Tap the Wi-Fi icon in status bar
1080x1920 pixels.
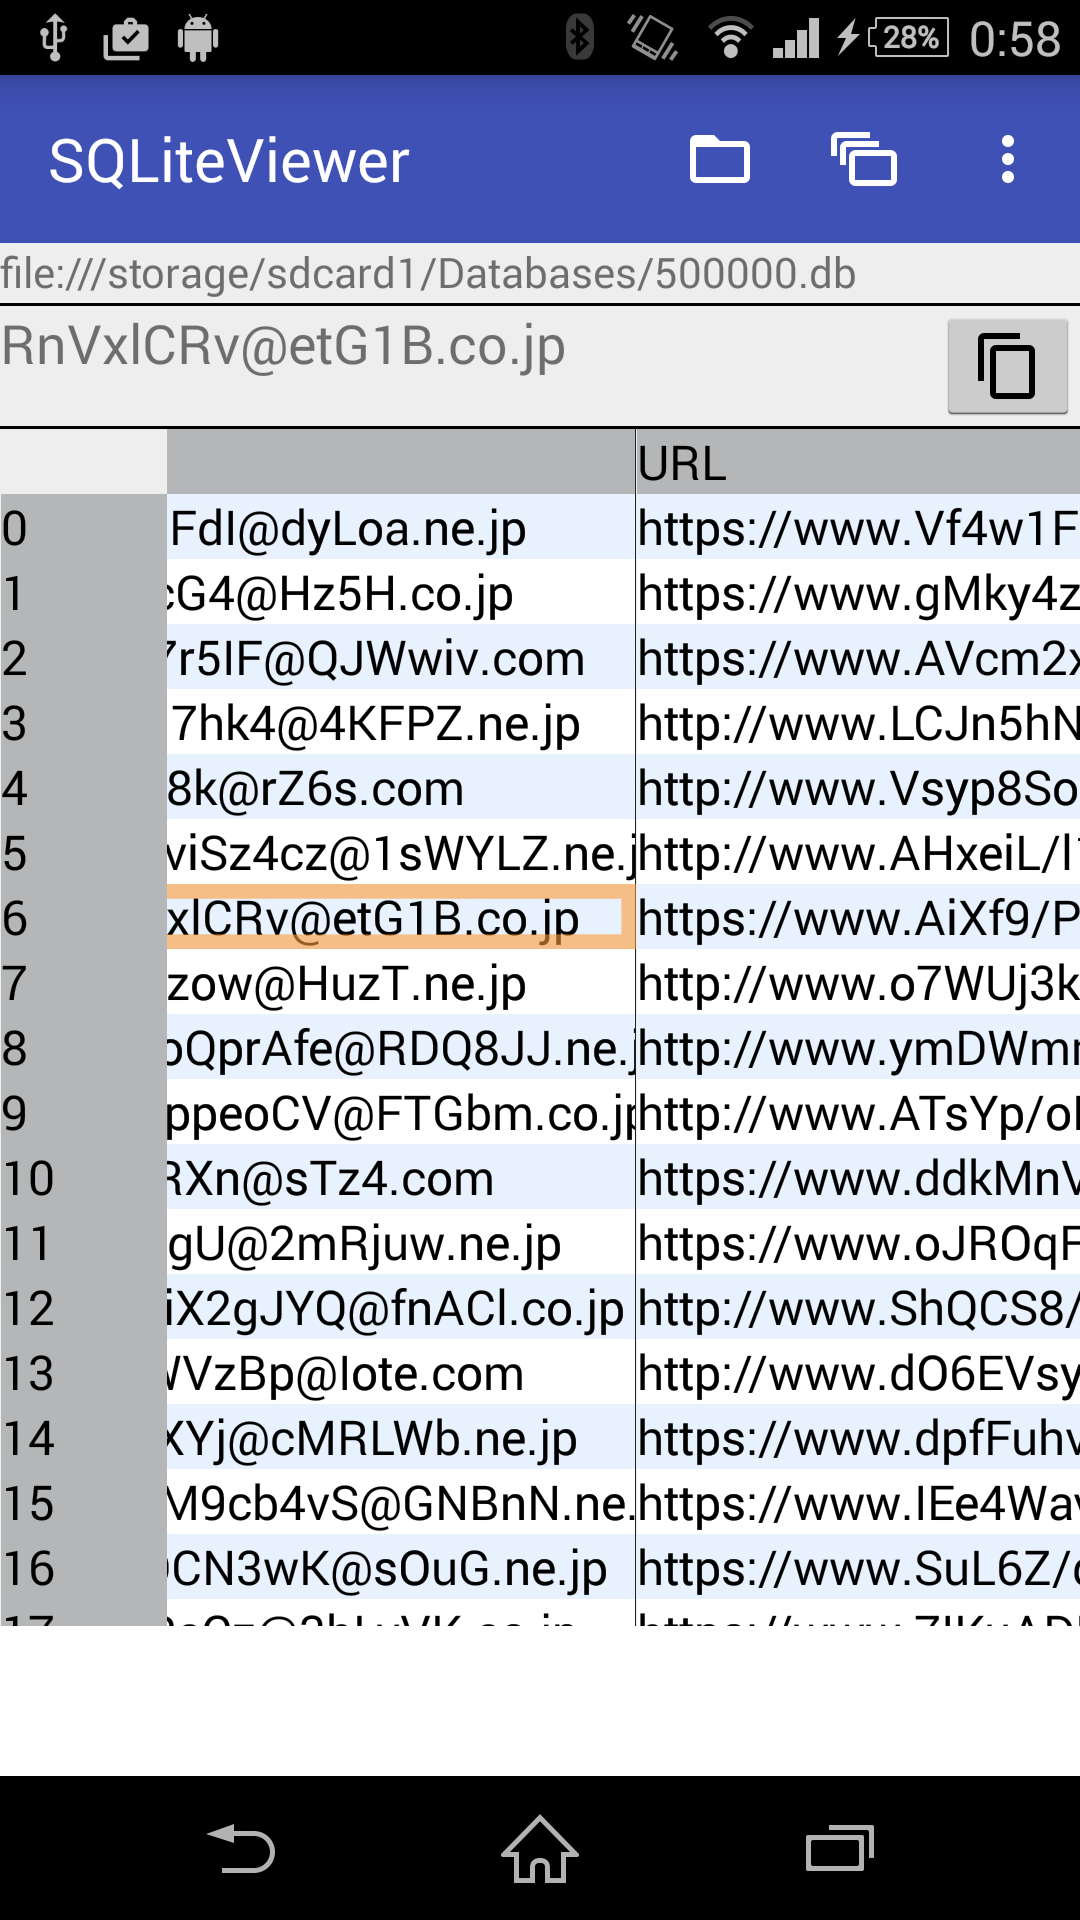(730, 38)
